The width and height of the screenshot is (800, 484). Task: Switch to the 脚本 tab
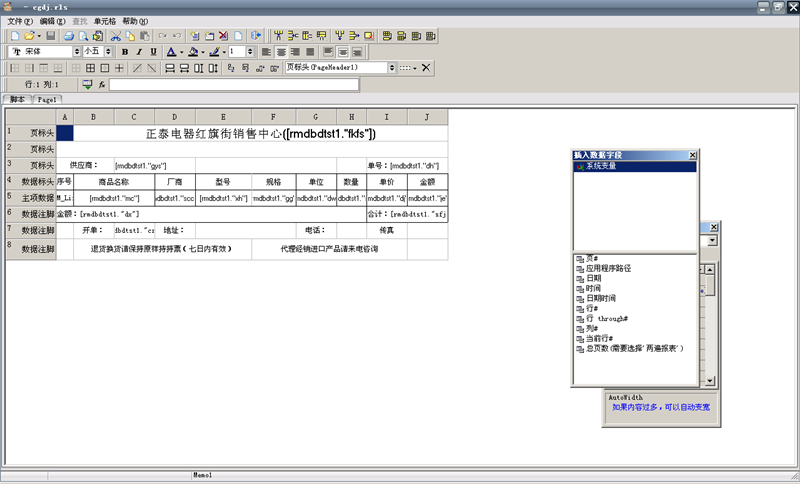(17, 99)
